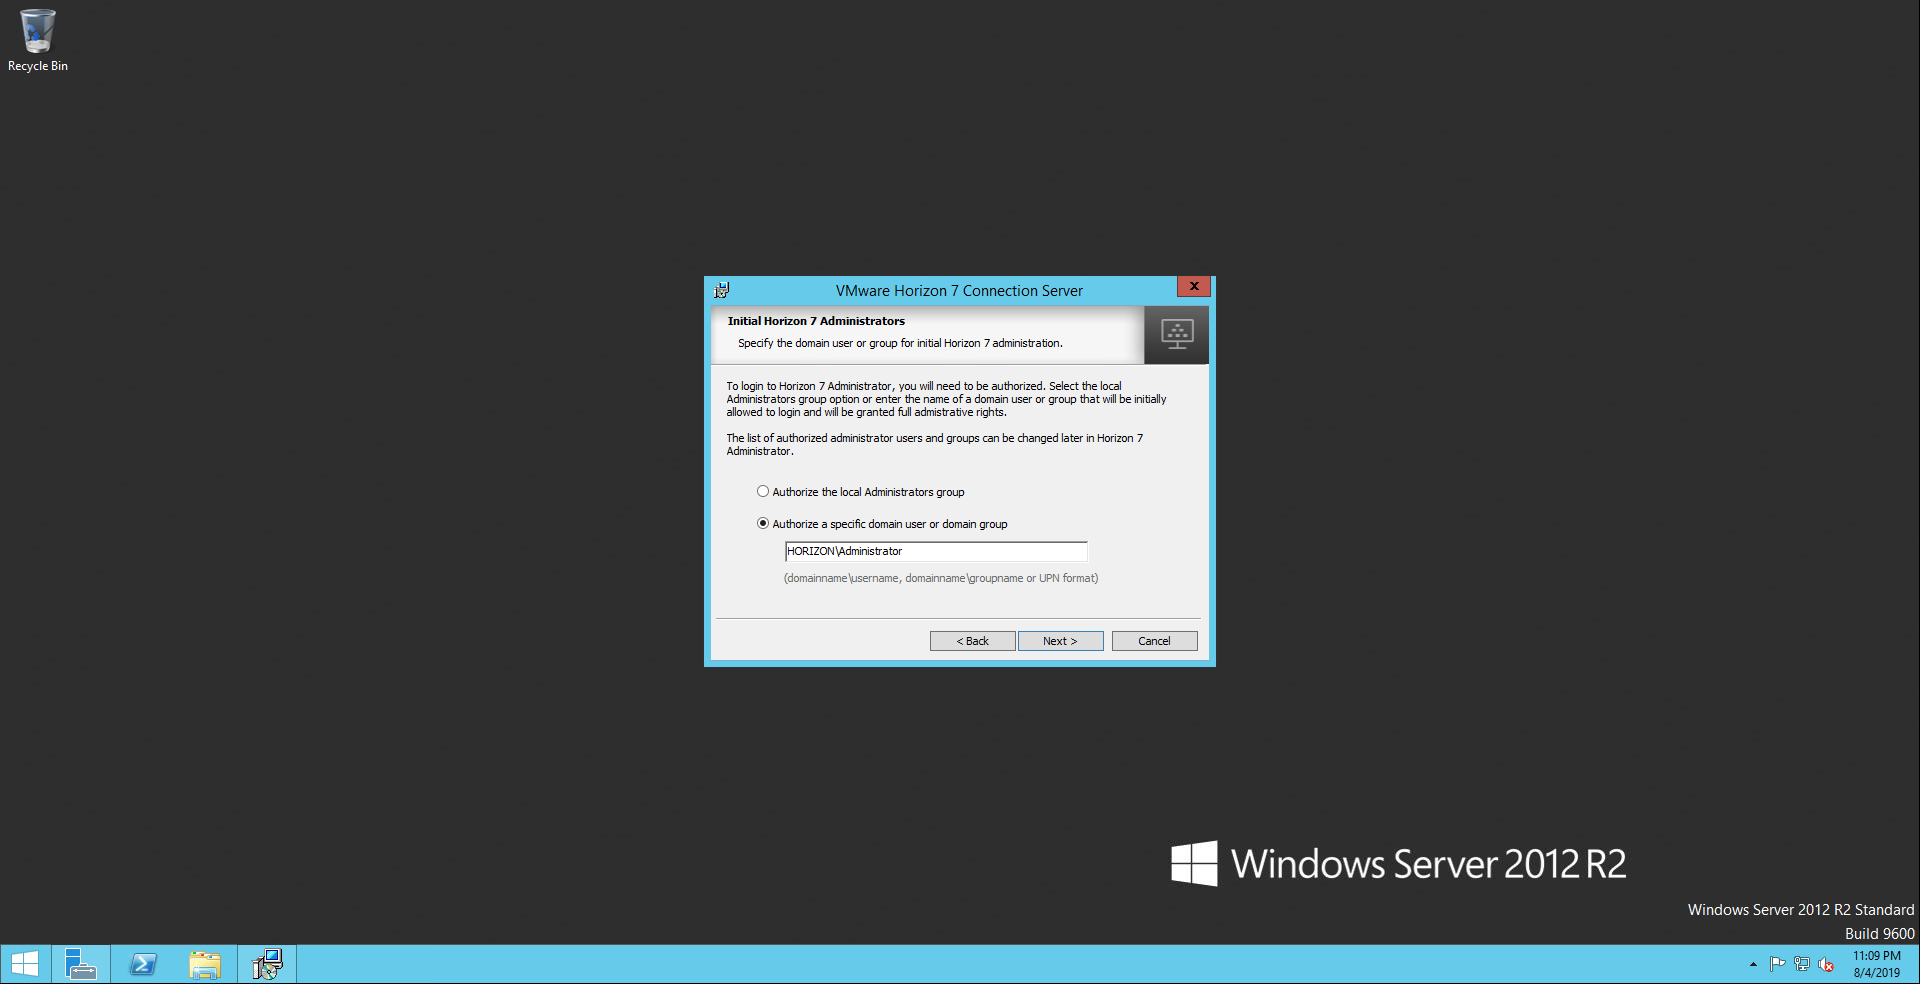Open Server Manager from the taskbar
1920x984 pixels.
click(x=80, y=965)
